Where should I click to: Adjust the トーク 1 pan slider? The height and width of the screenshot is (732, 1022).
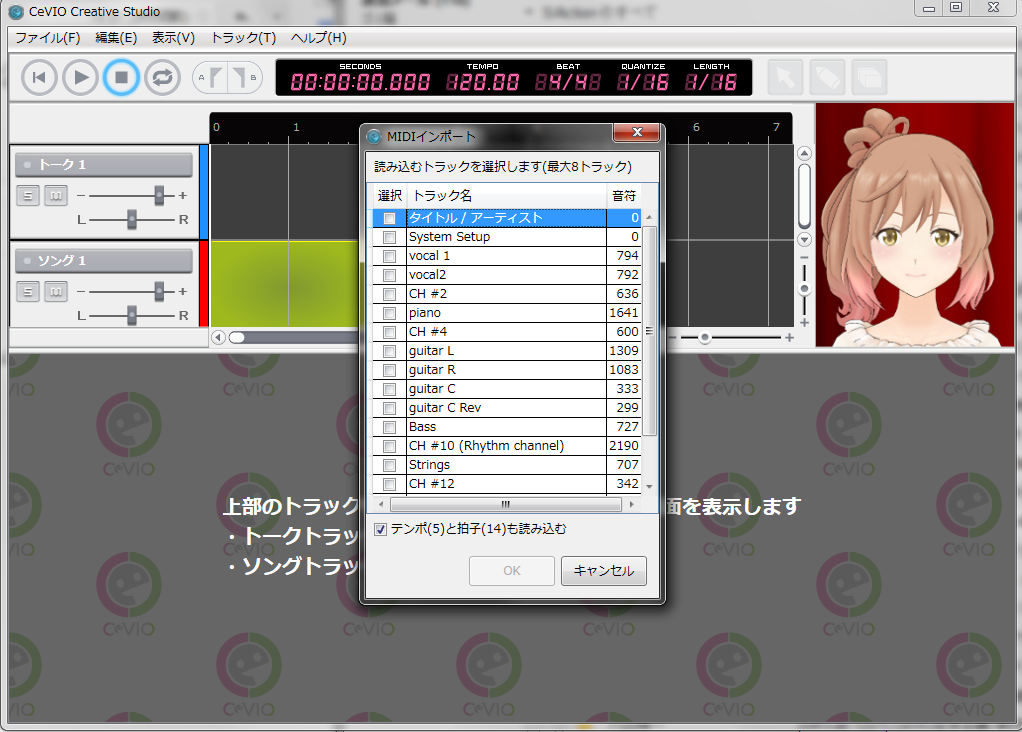pos(132,219)
